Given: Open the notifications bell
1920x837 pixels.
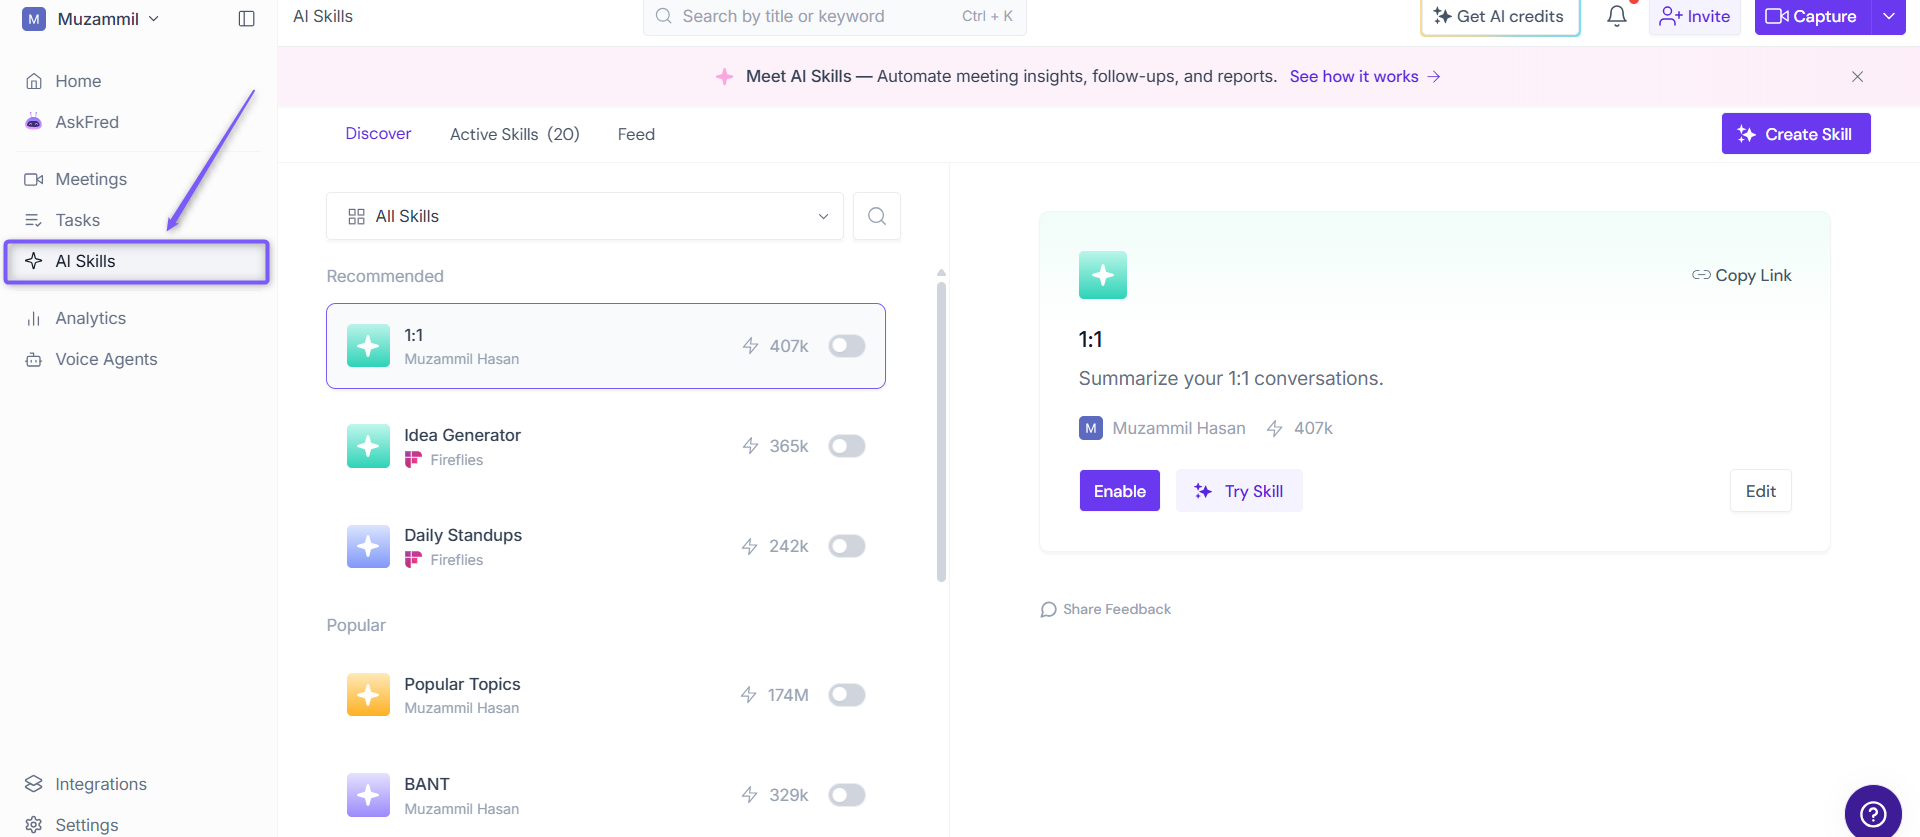Looking at the screenshot, I should point(1617,16).
